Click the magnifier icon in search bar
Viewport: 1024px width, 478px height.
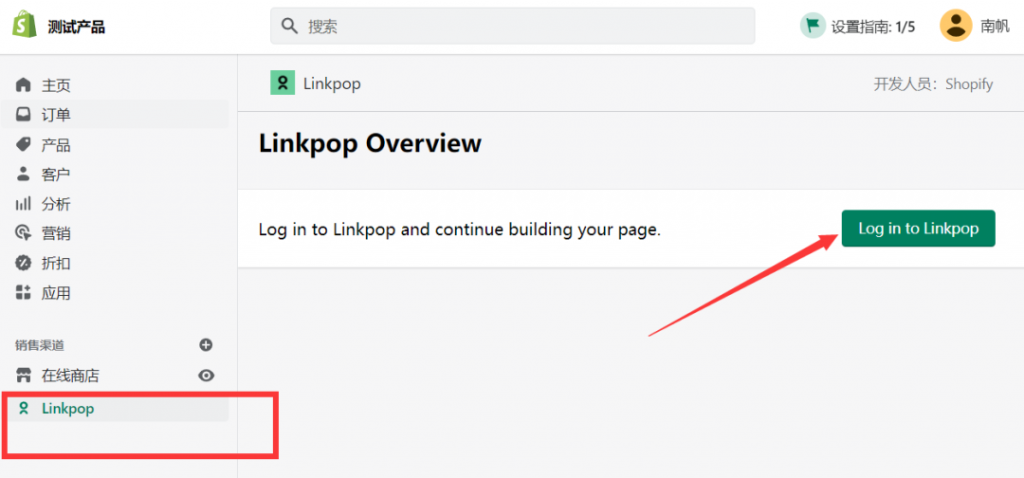point(289,26)
